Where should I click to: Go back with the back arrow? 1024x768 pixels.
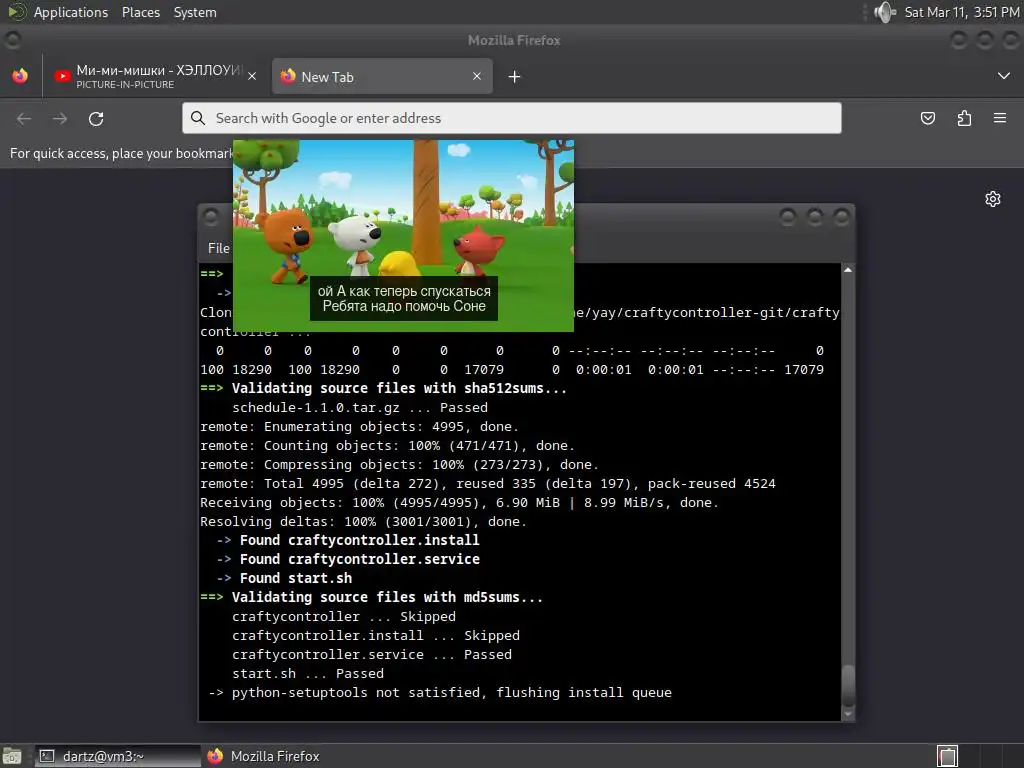tap(24, 119)
